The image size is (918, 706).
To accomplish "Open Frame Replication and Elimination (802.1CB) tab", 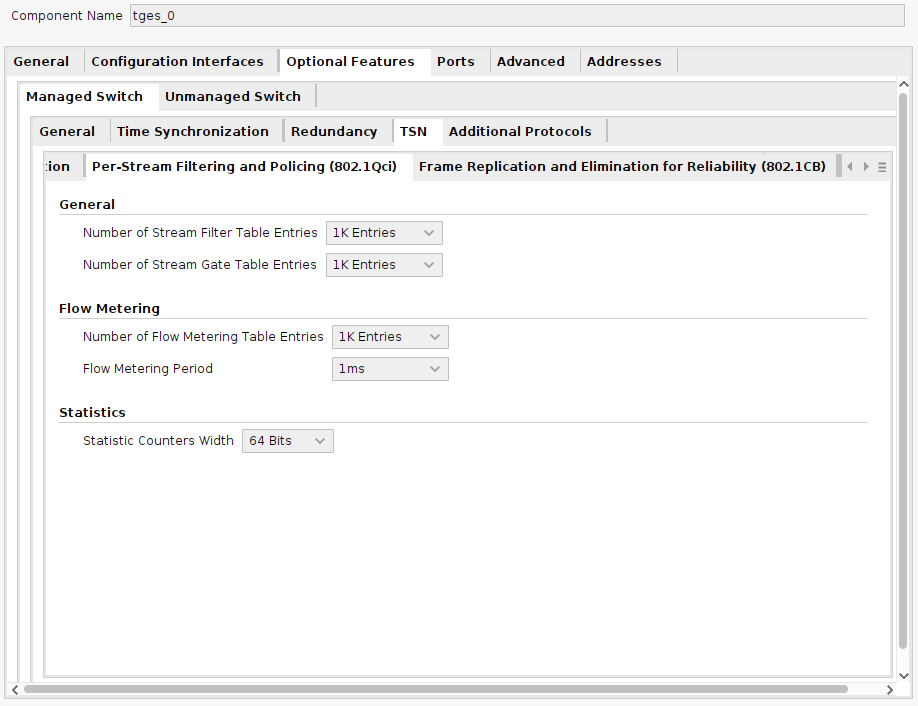I will coord(622,167).
